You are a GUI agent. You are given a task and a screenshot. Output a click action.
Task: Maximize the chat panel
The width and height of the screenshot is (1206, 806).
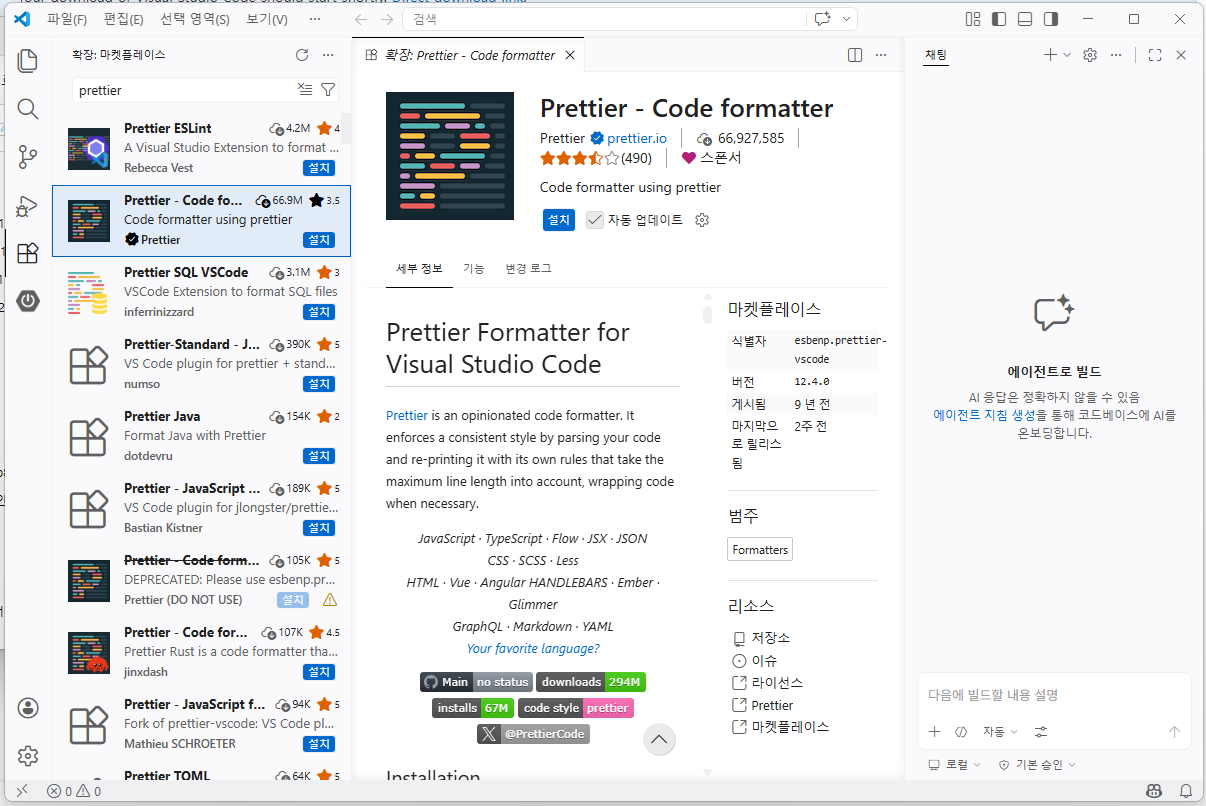pyautogui.click(x=1155, y=55)
